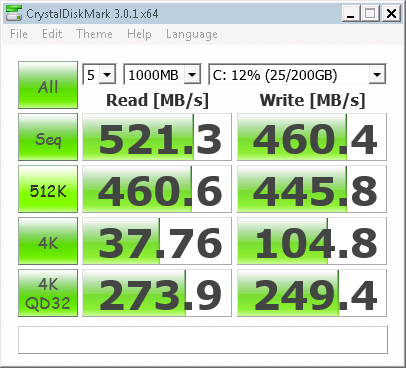Open the Help menu
This screenshot has width=406, height=368.
pyautogui.click(x=139, y=34)
